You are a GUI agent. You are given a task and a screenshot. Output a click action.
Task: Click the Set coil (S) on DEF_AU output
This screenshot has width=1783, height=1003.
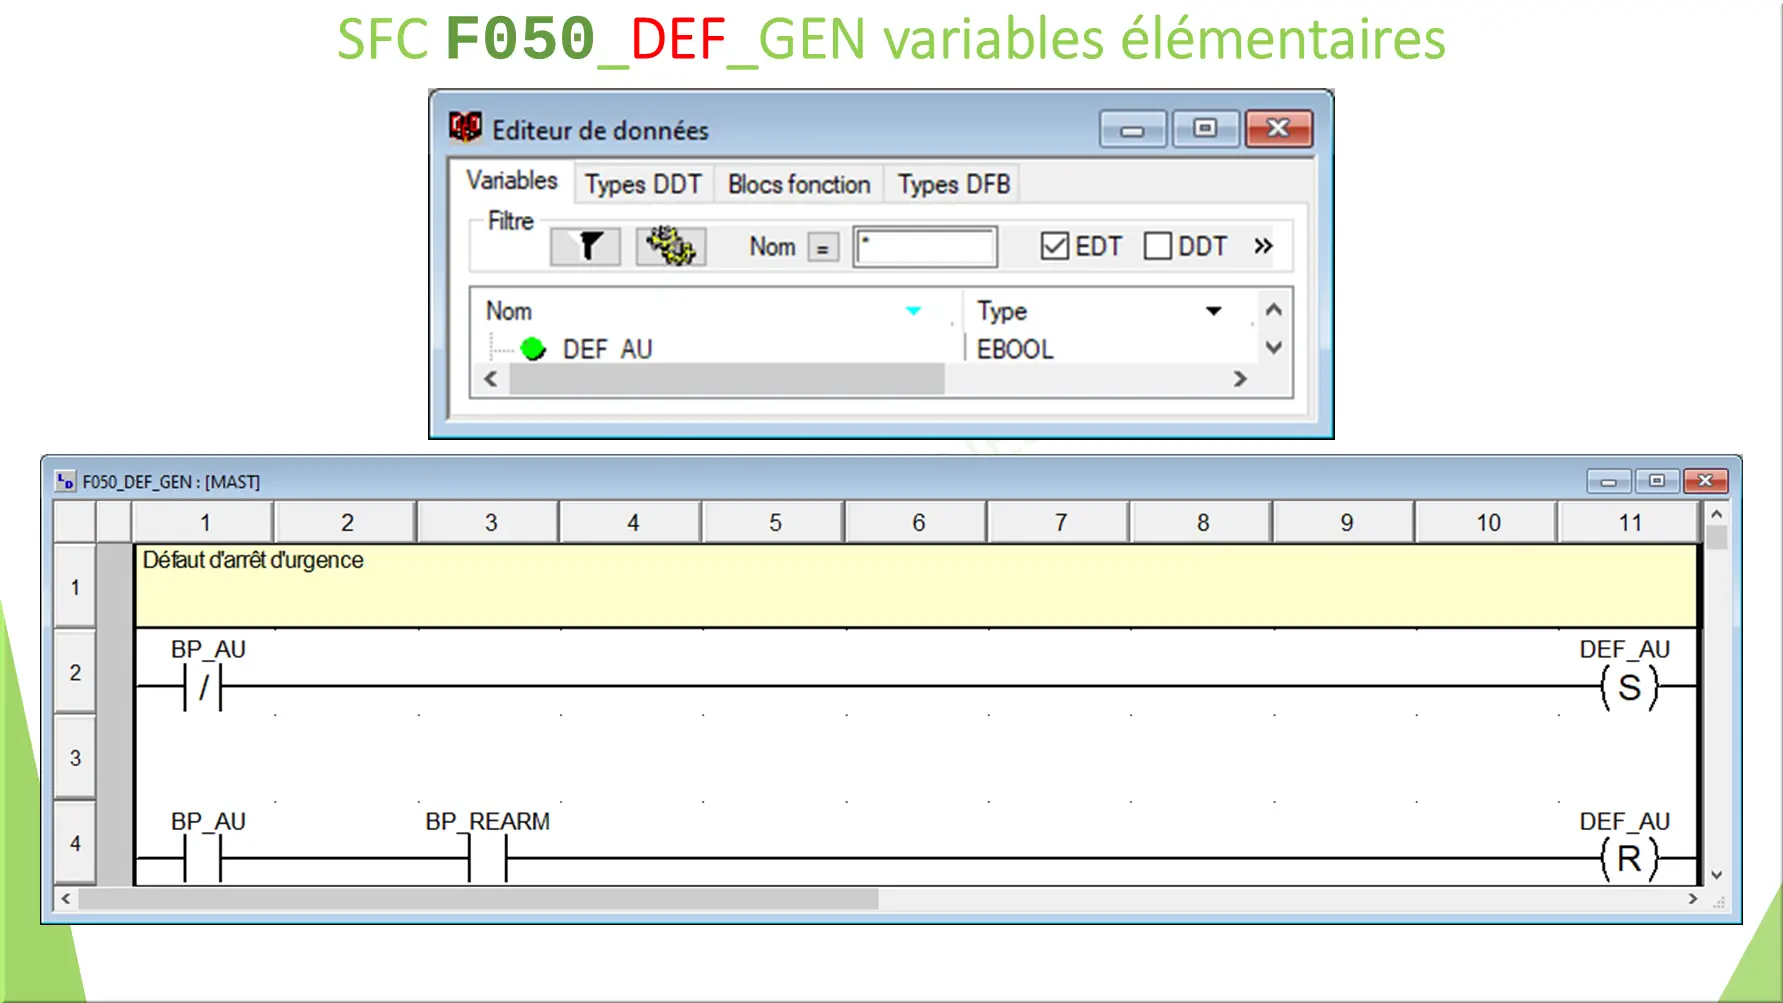[x=1631, y=686]
